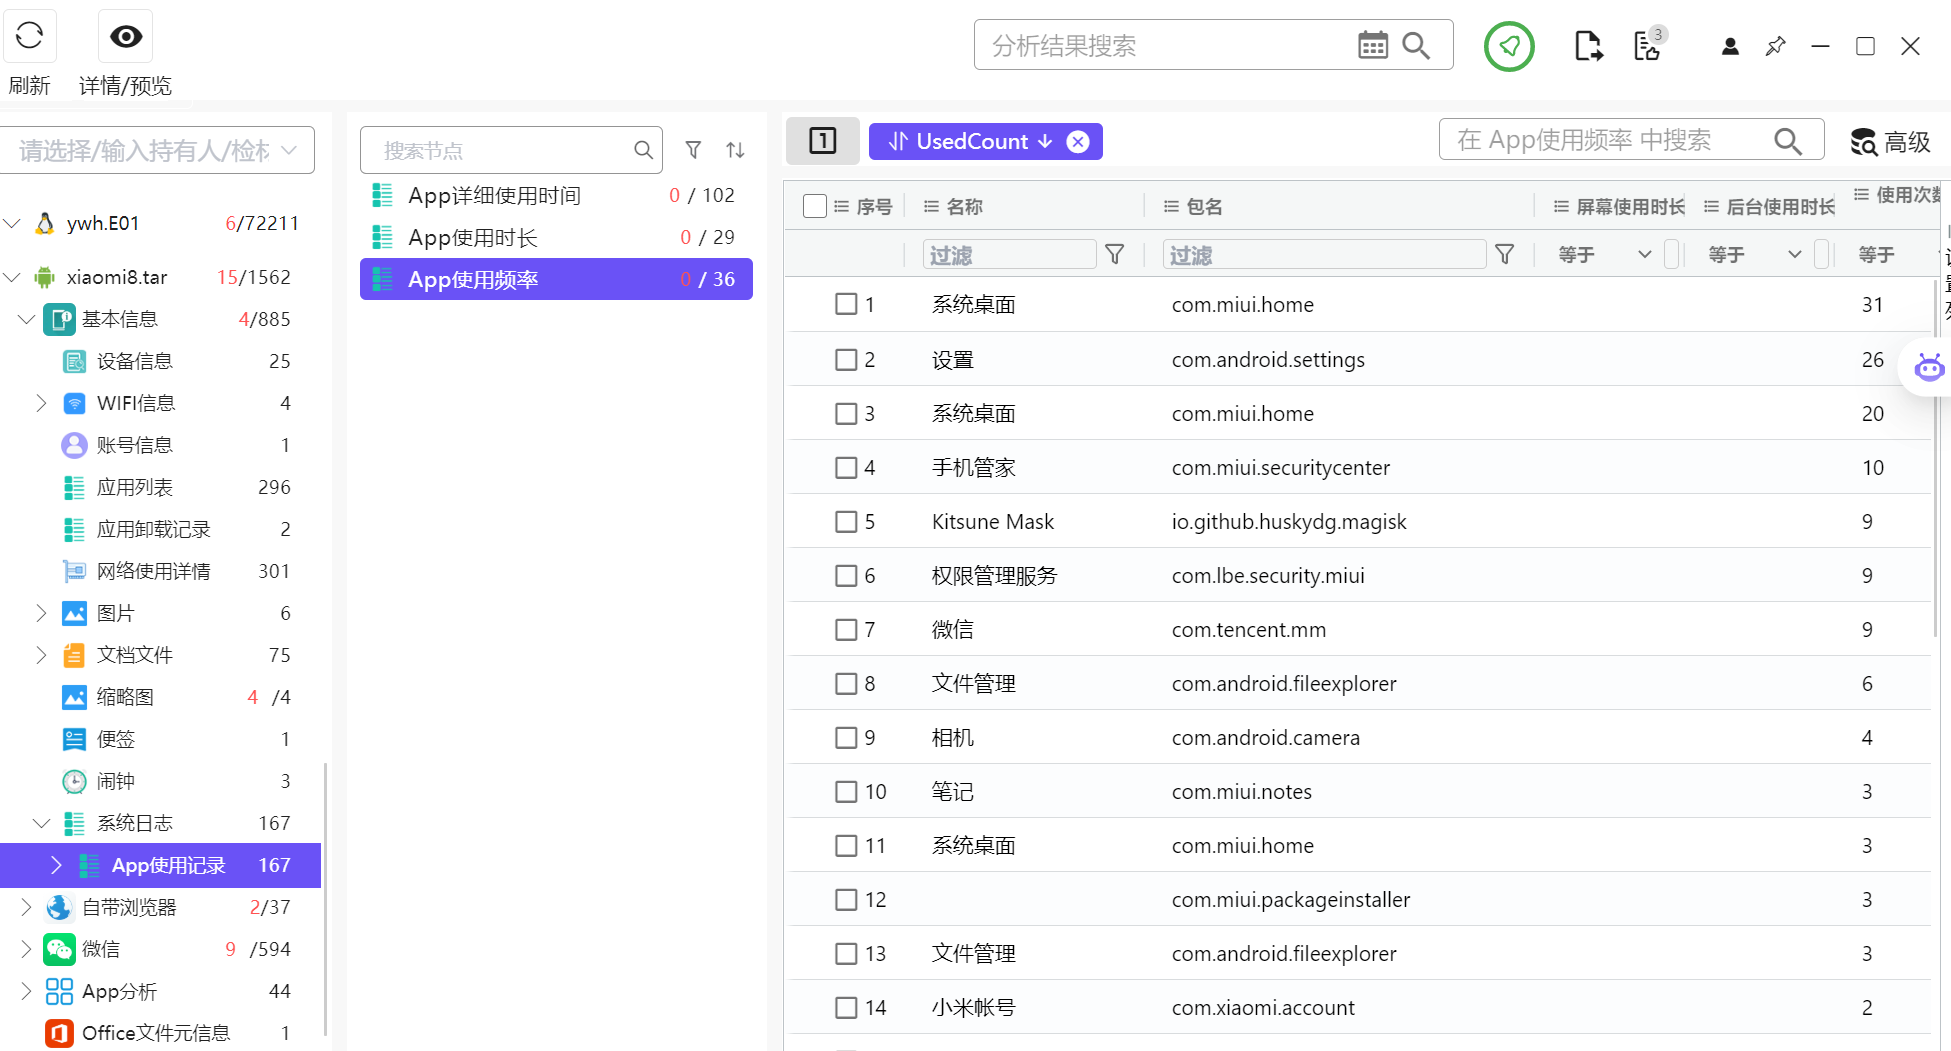
Task: Collapse the 系统日志 tree node
Action: point(41,823)
